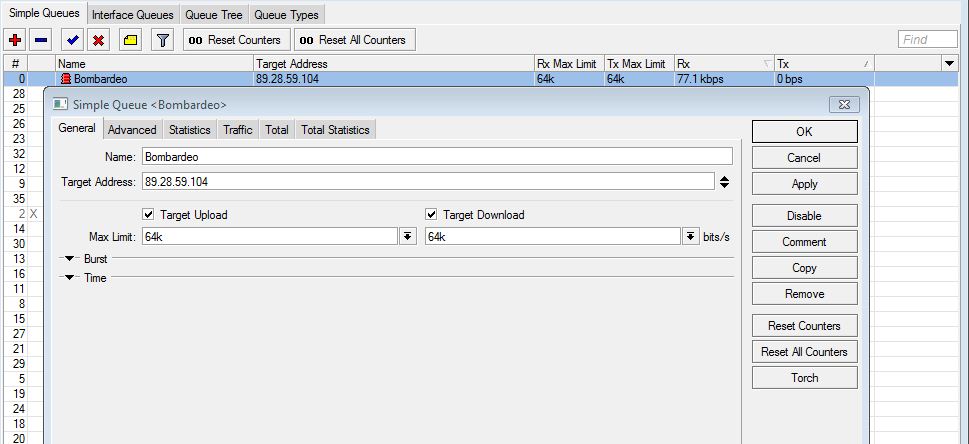Select queue row number 28
The image size is (969, 444).
[19, 93]
